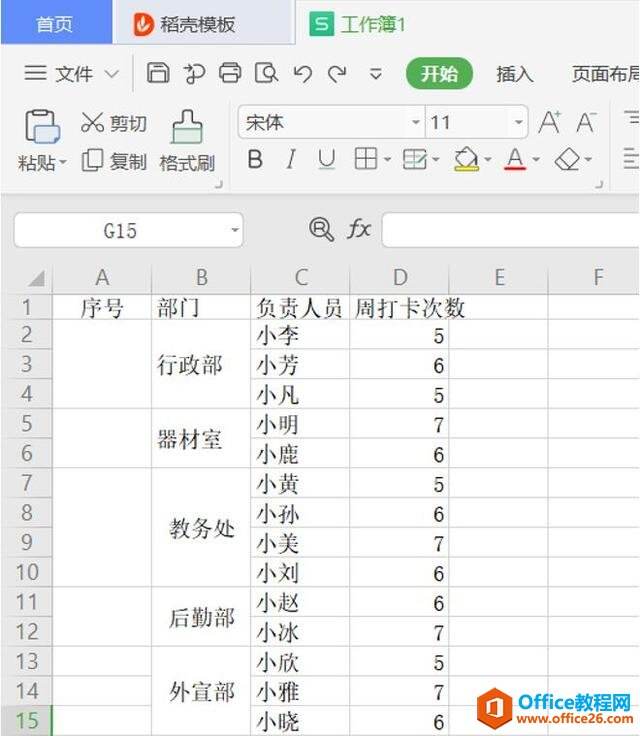The height and width of the screenshot is (736, 640).
Task: Toggle Italic formatting
Action: [291, 160]
